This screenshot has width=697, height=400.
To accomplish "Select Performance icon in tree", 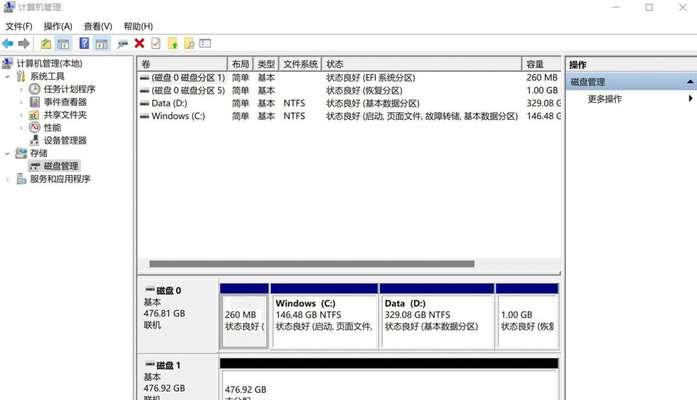I will 35,128.
